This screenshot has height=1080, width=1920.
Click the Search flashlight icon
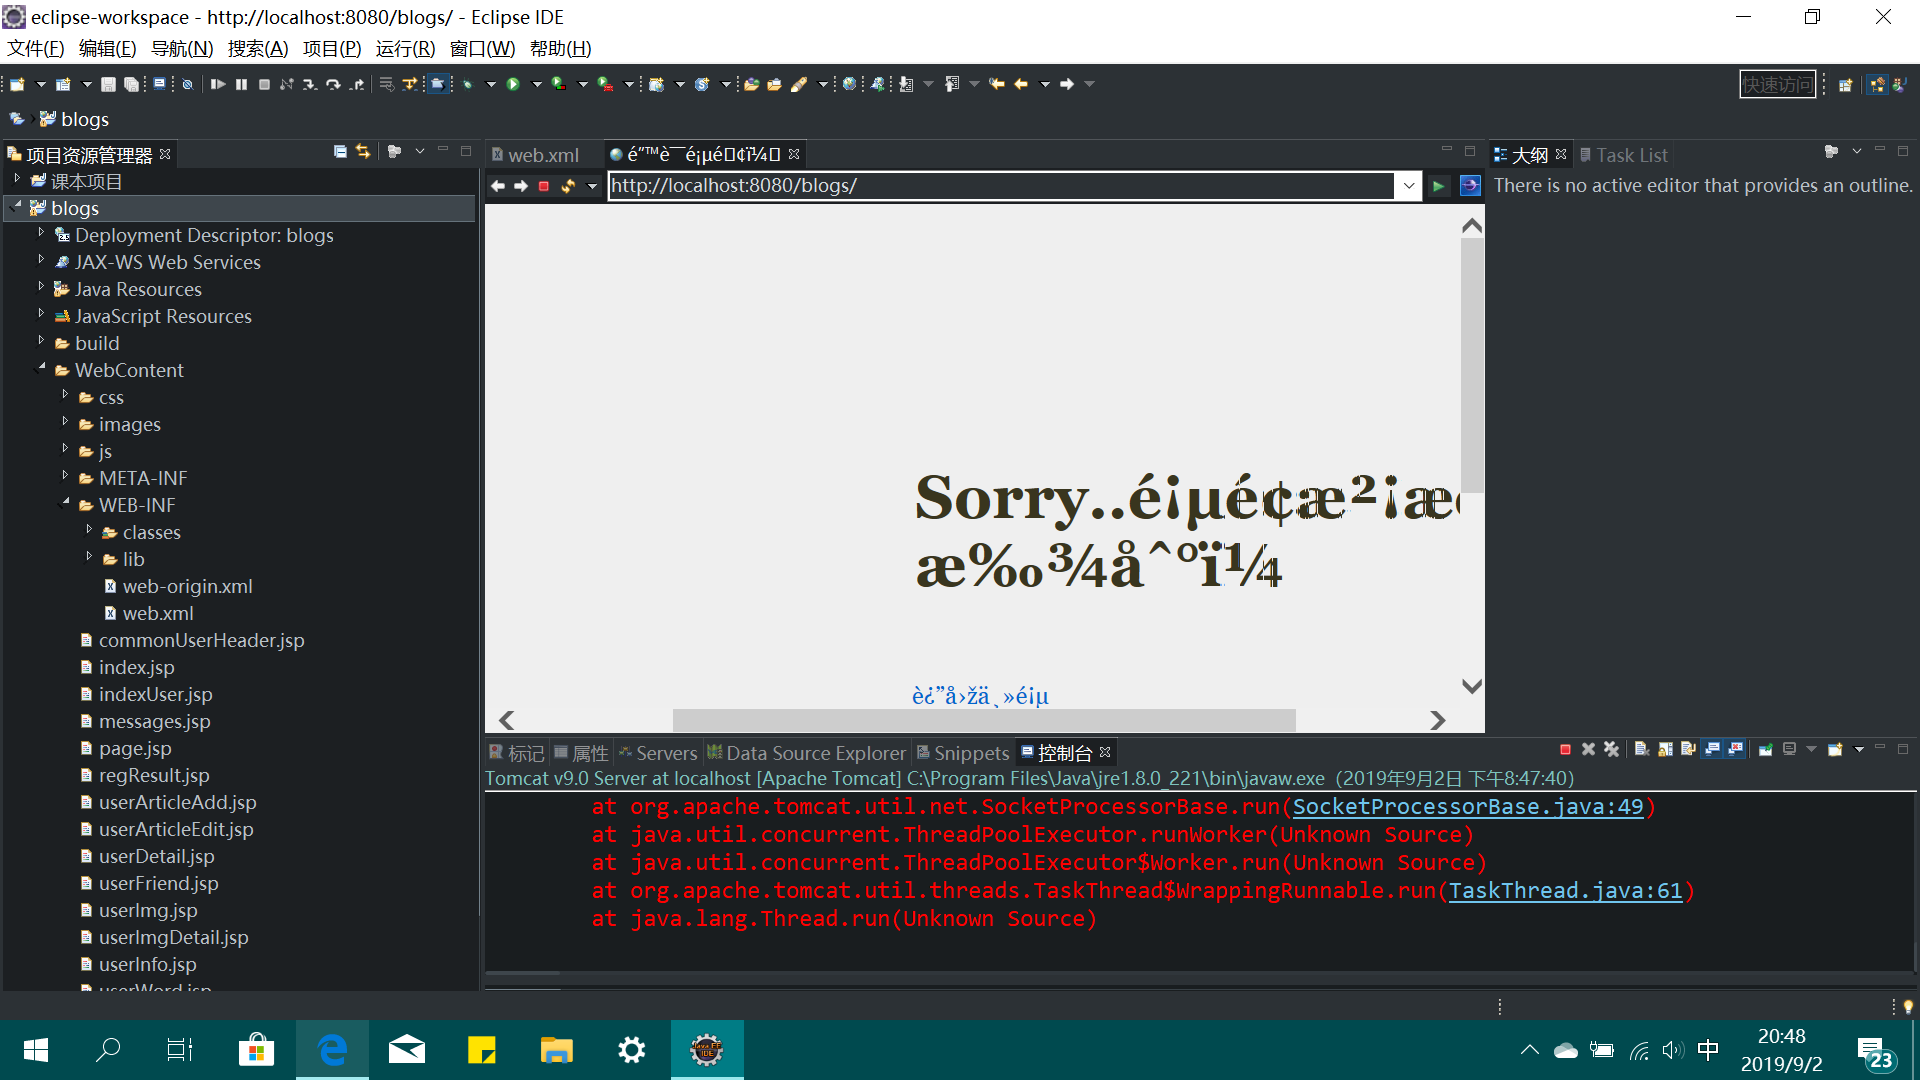tap(798, 85)
